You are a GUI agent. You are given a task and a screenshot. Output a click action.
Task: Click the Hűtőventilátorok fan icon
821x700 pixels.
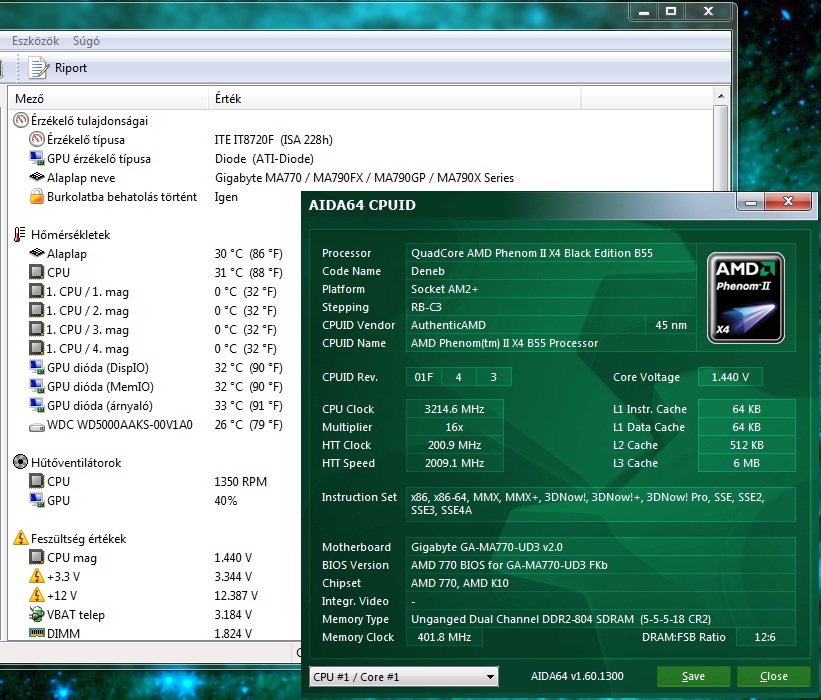20,462
